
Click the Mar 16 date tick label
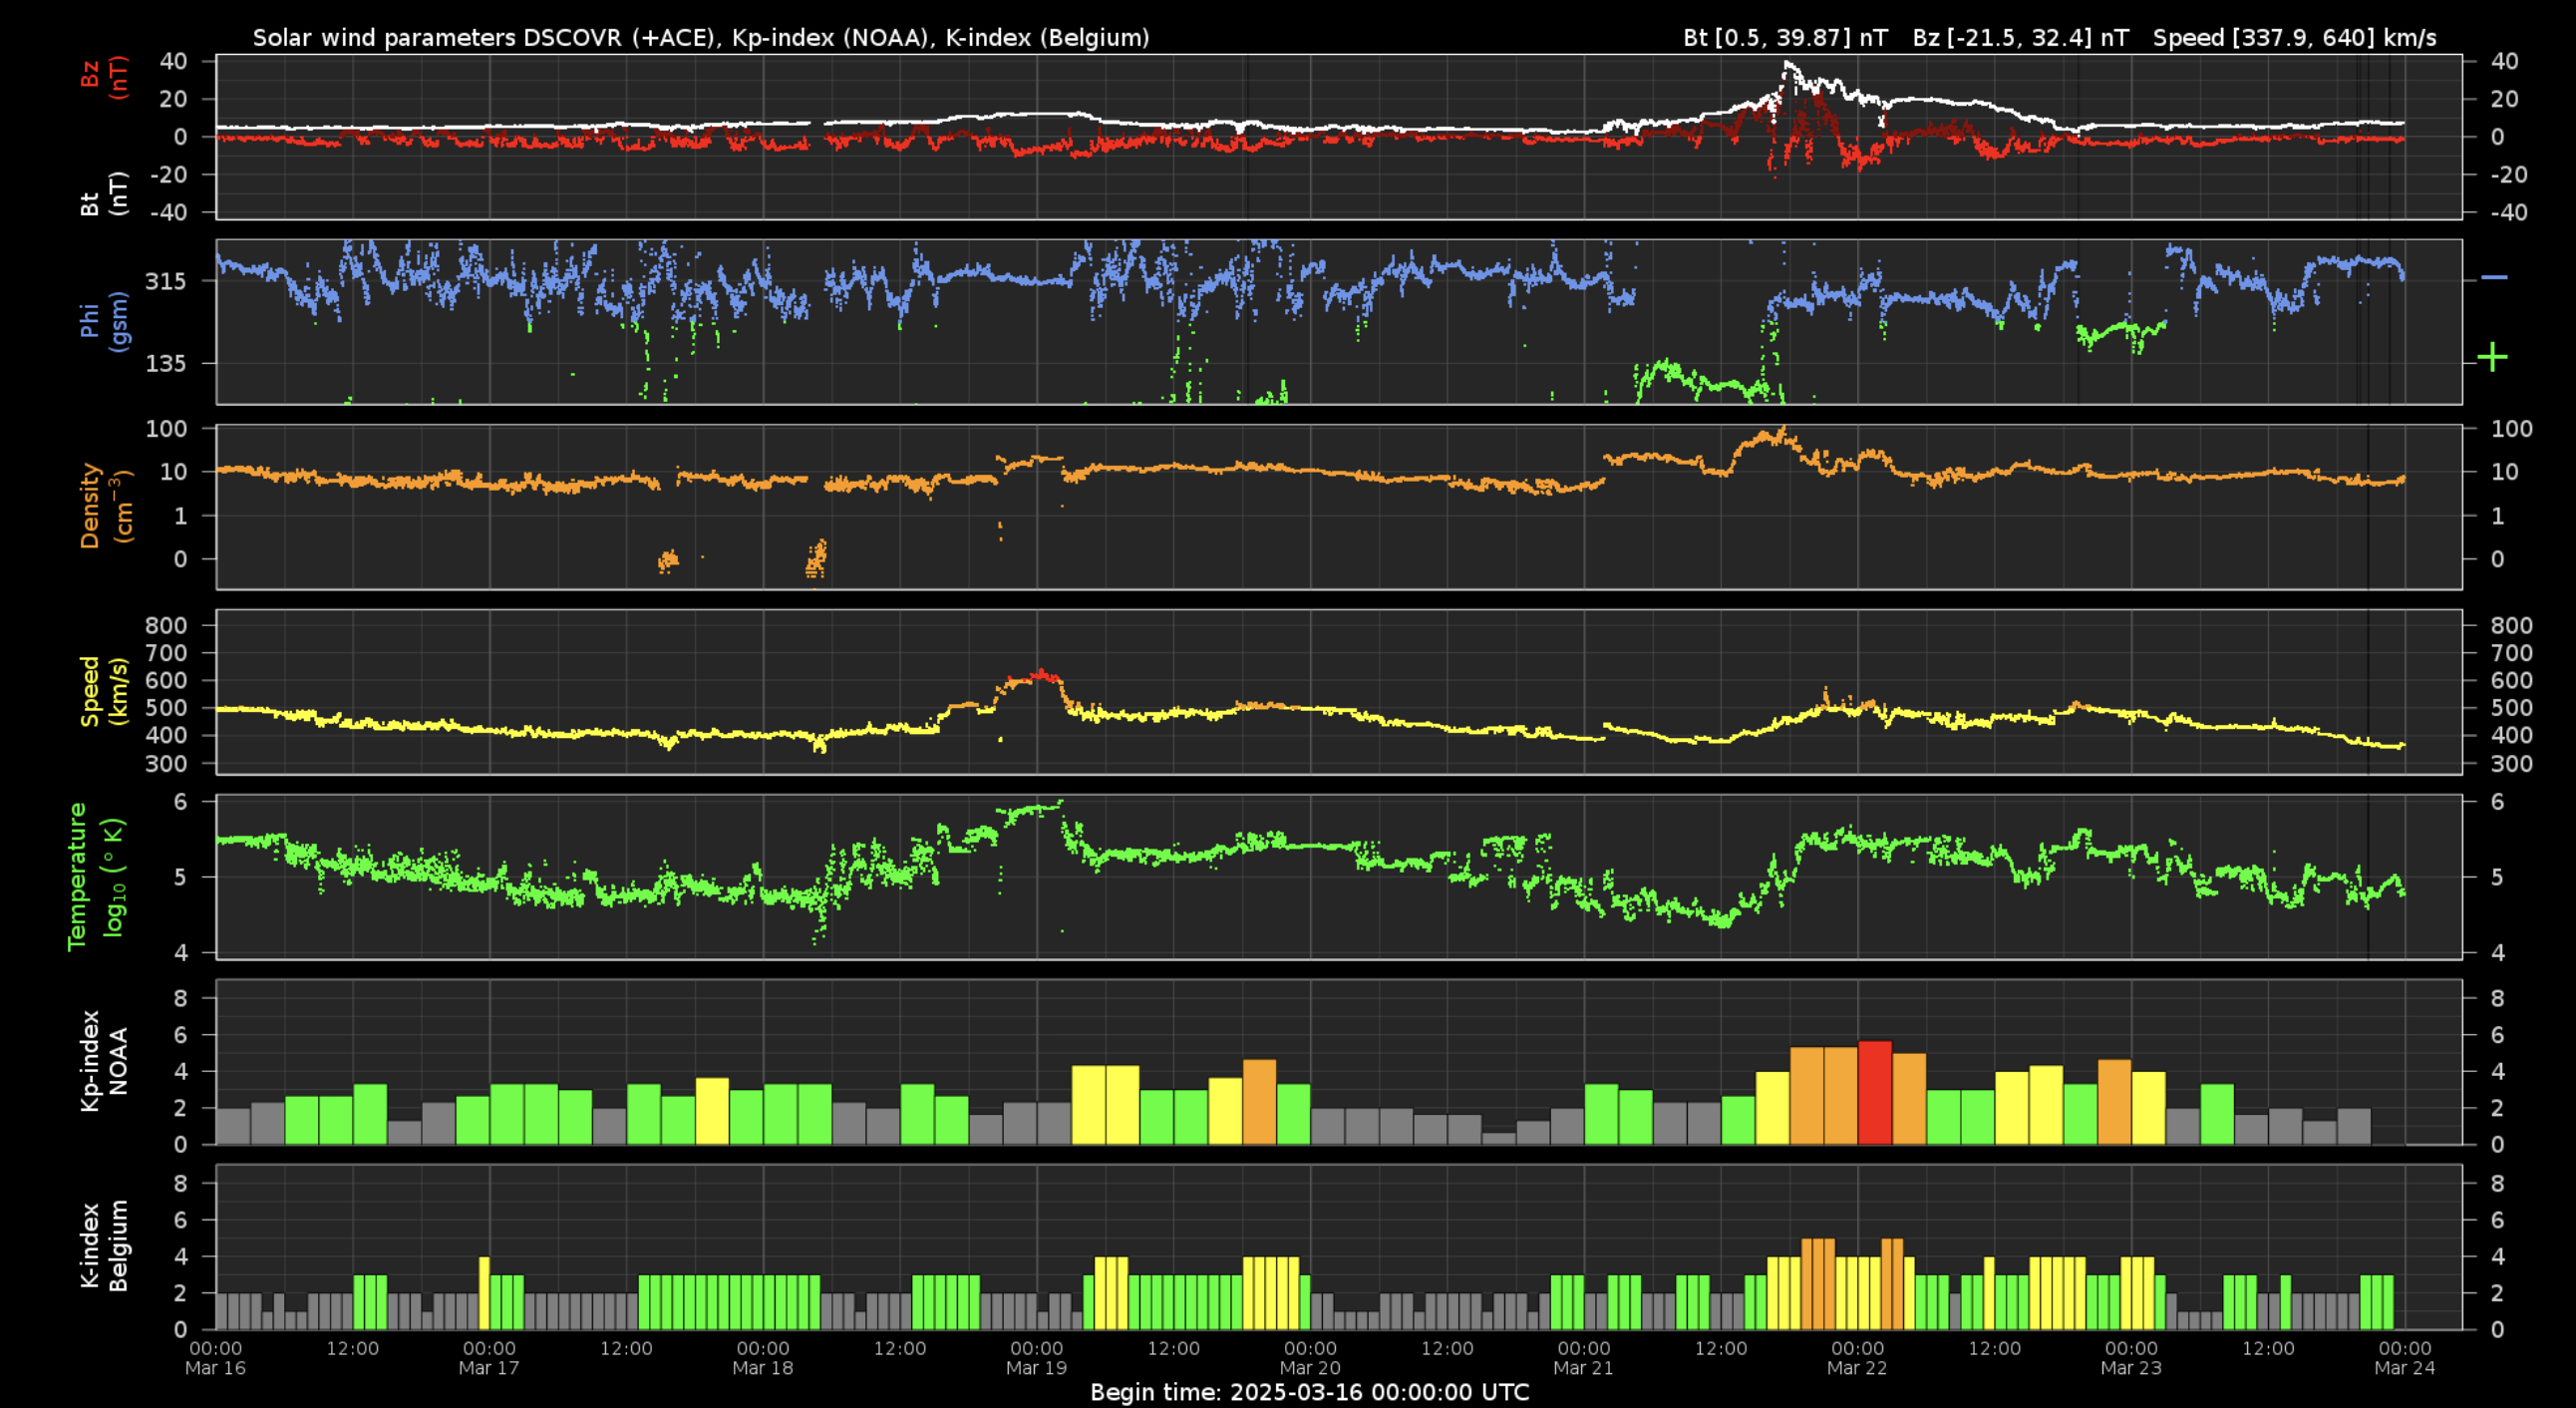[215, 1367]
